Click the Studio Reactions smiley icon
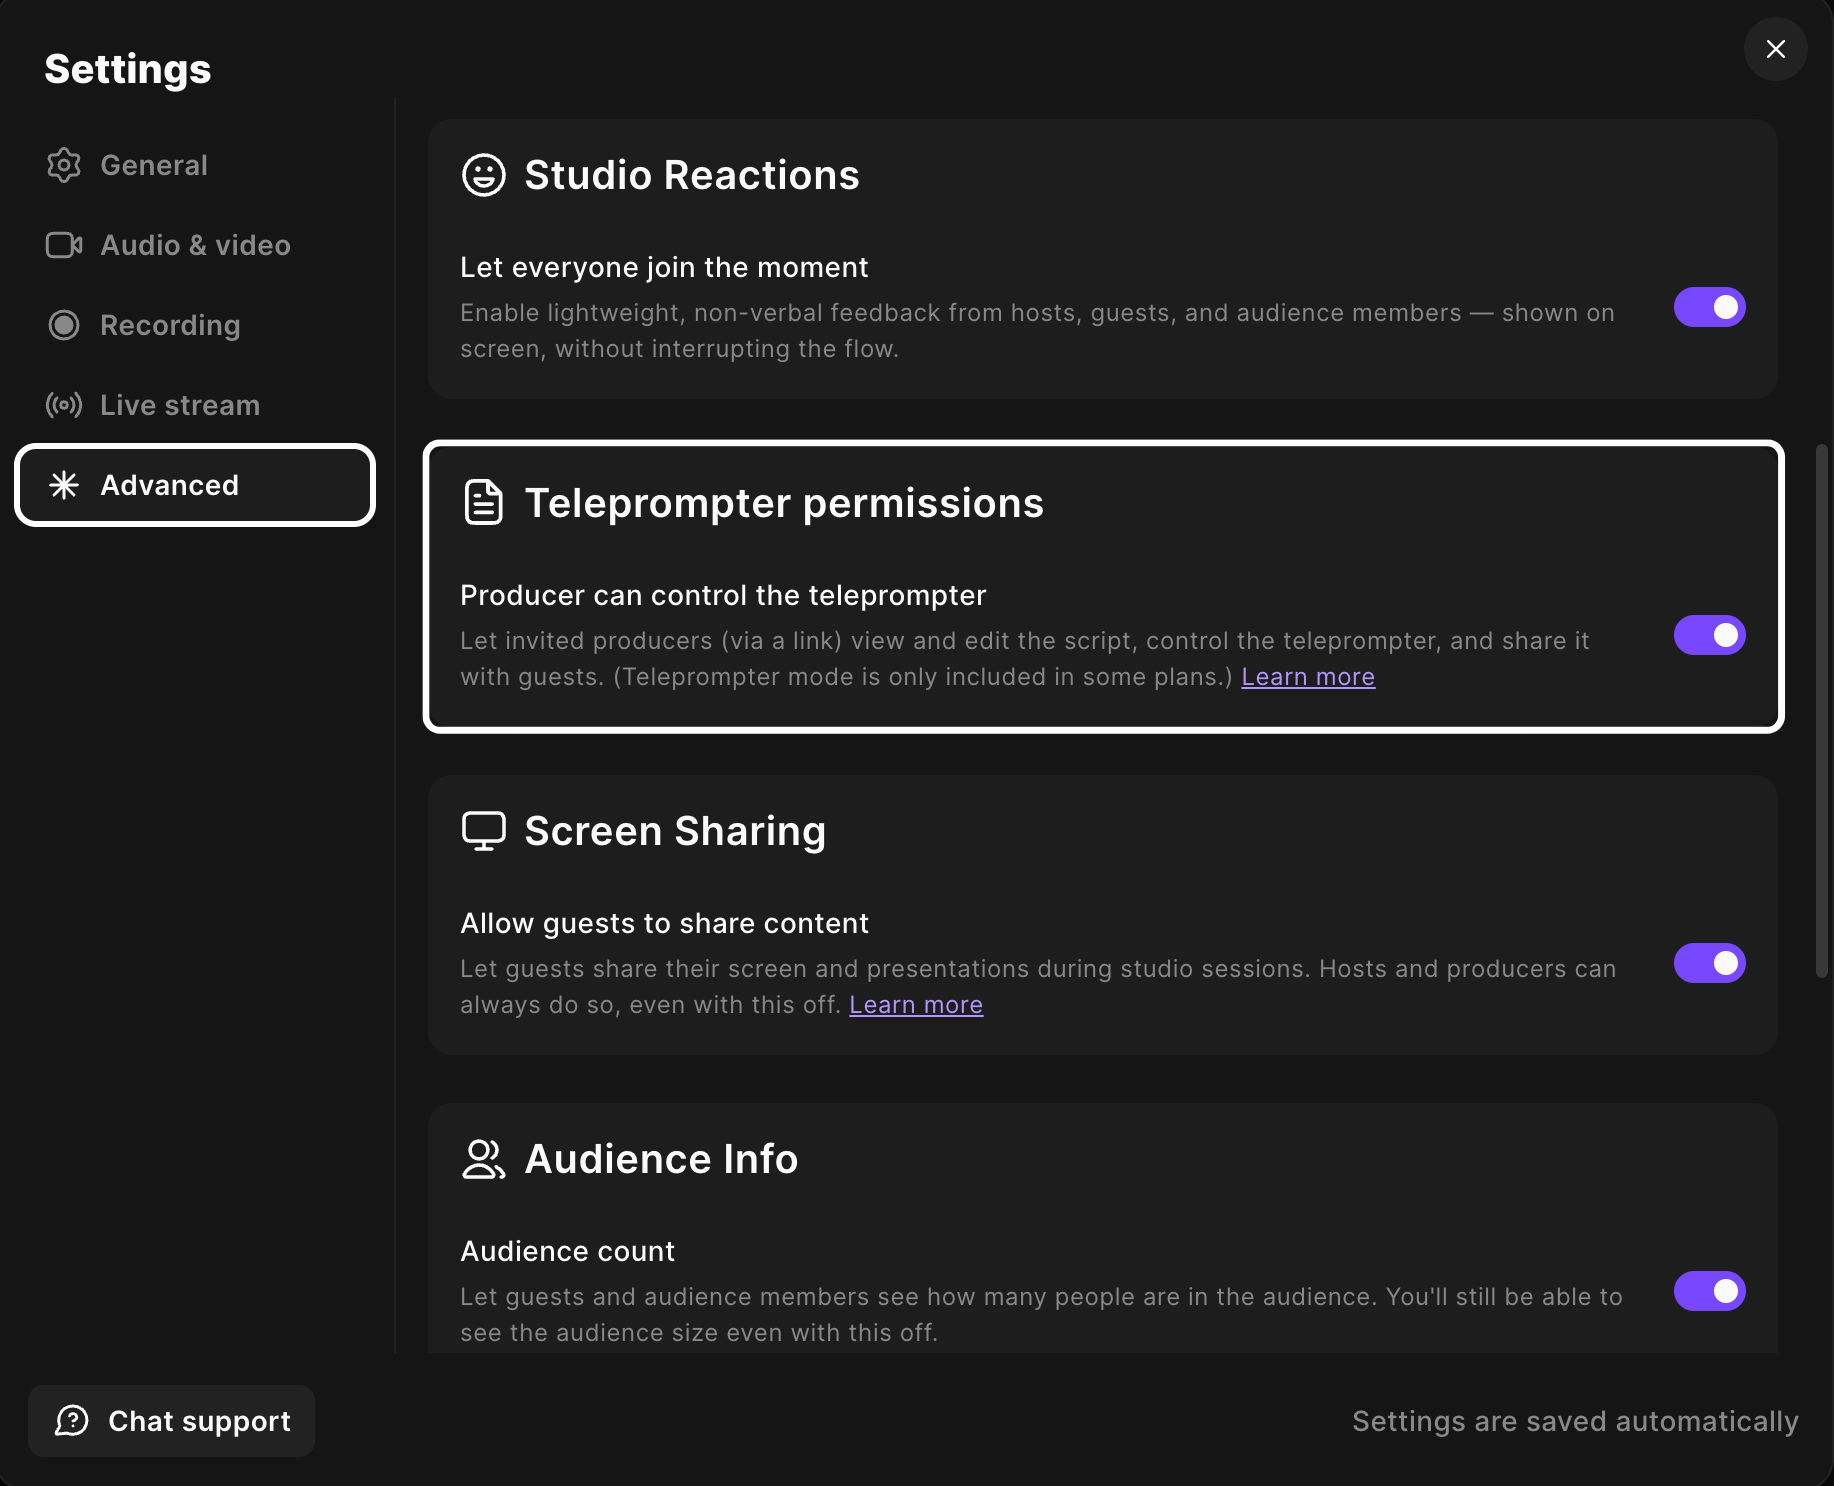This screenshot has width=1834, height=1486. coord(484,175)
